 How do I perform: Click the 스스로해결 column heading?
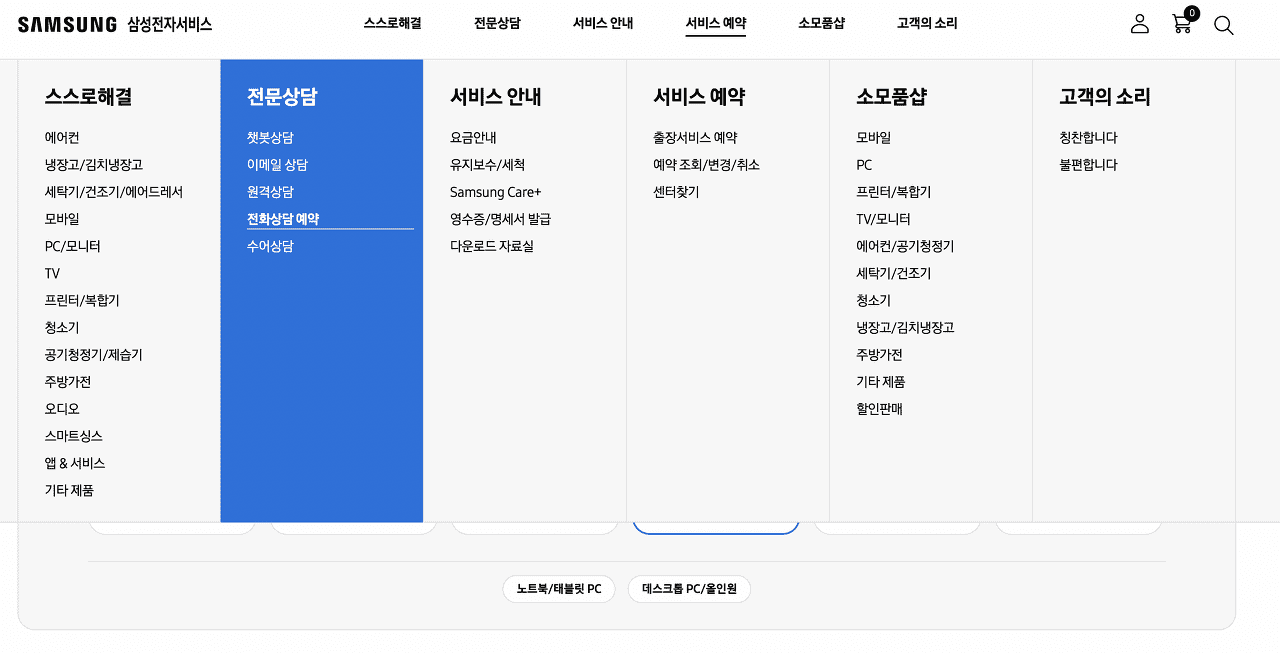[88, 97]
